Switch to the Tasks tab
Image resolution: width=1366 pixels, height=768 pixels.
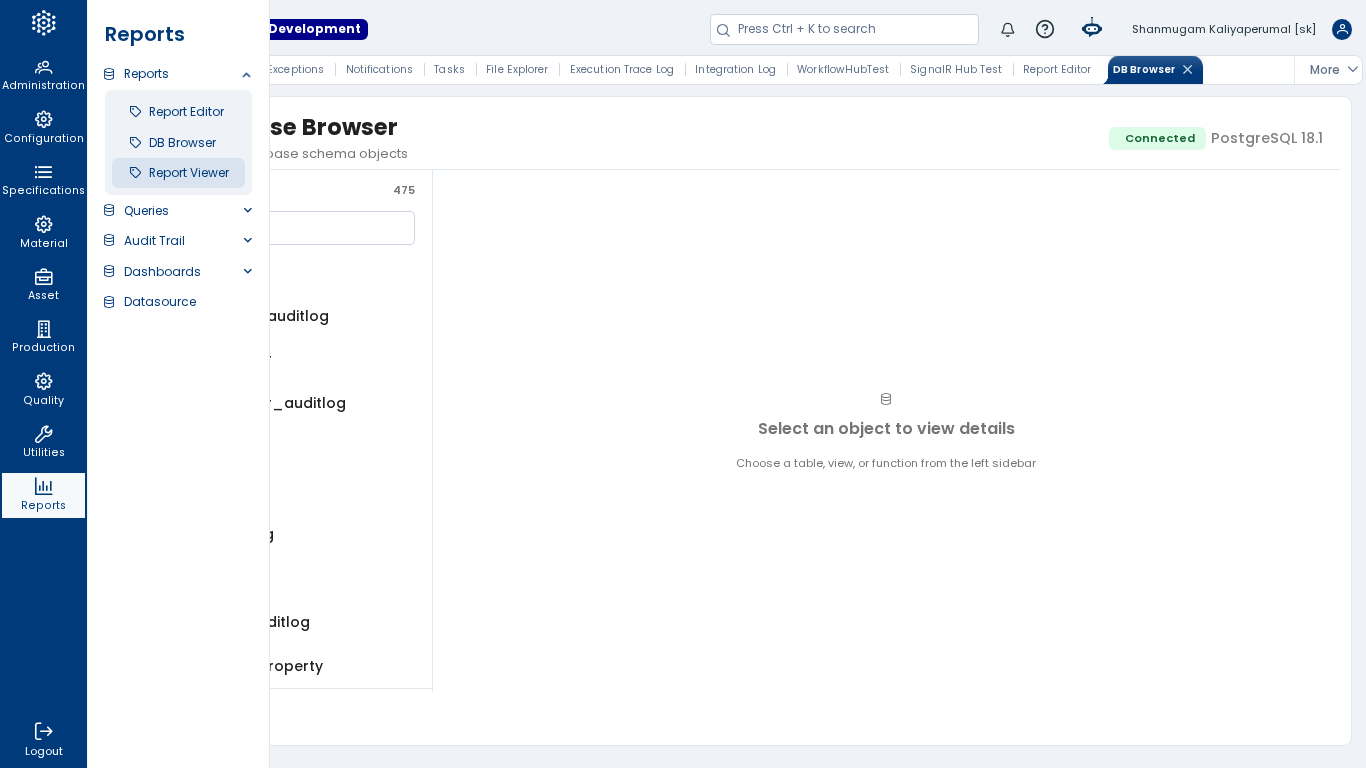click(449, 70)
